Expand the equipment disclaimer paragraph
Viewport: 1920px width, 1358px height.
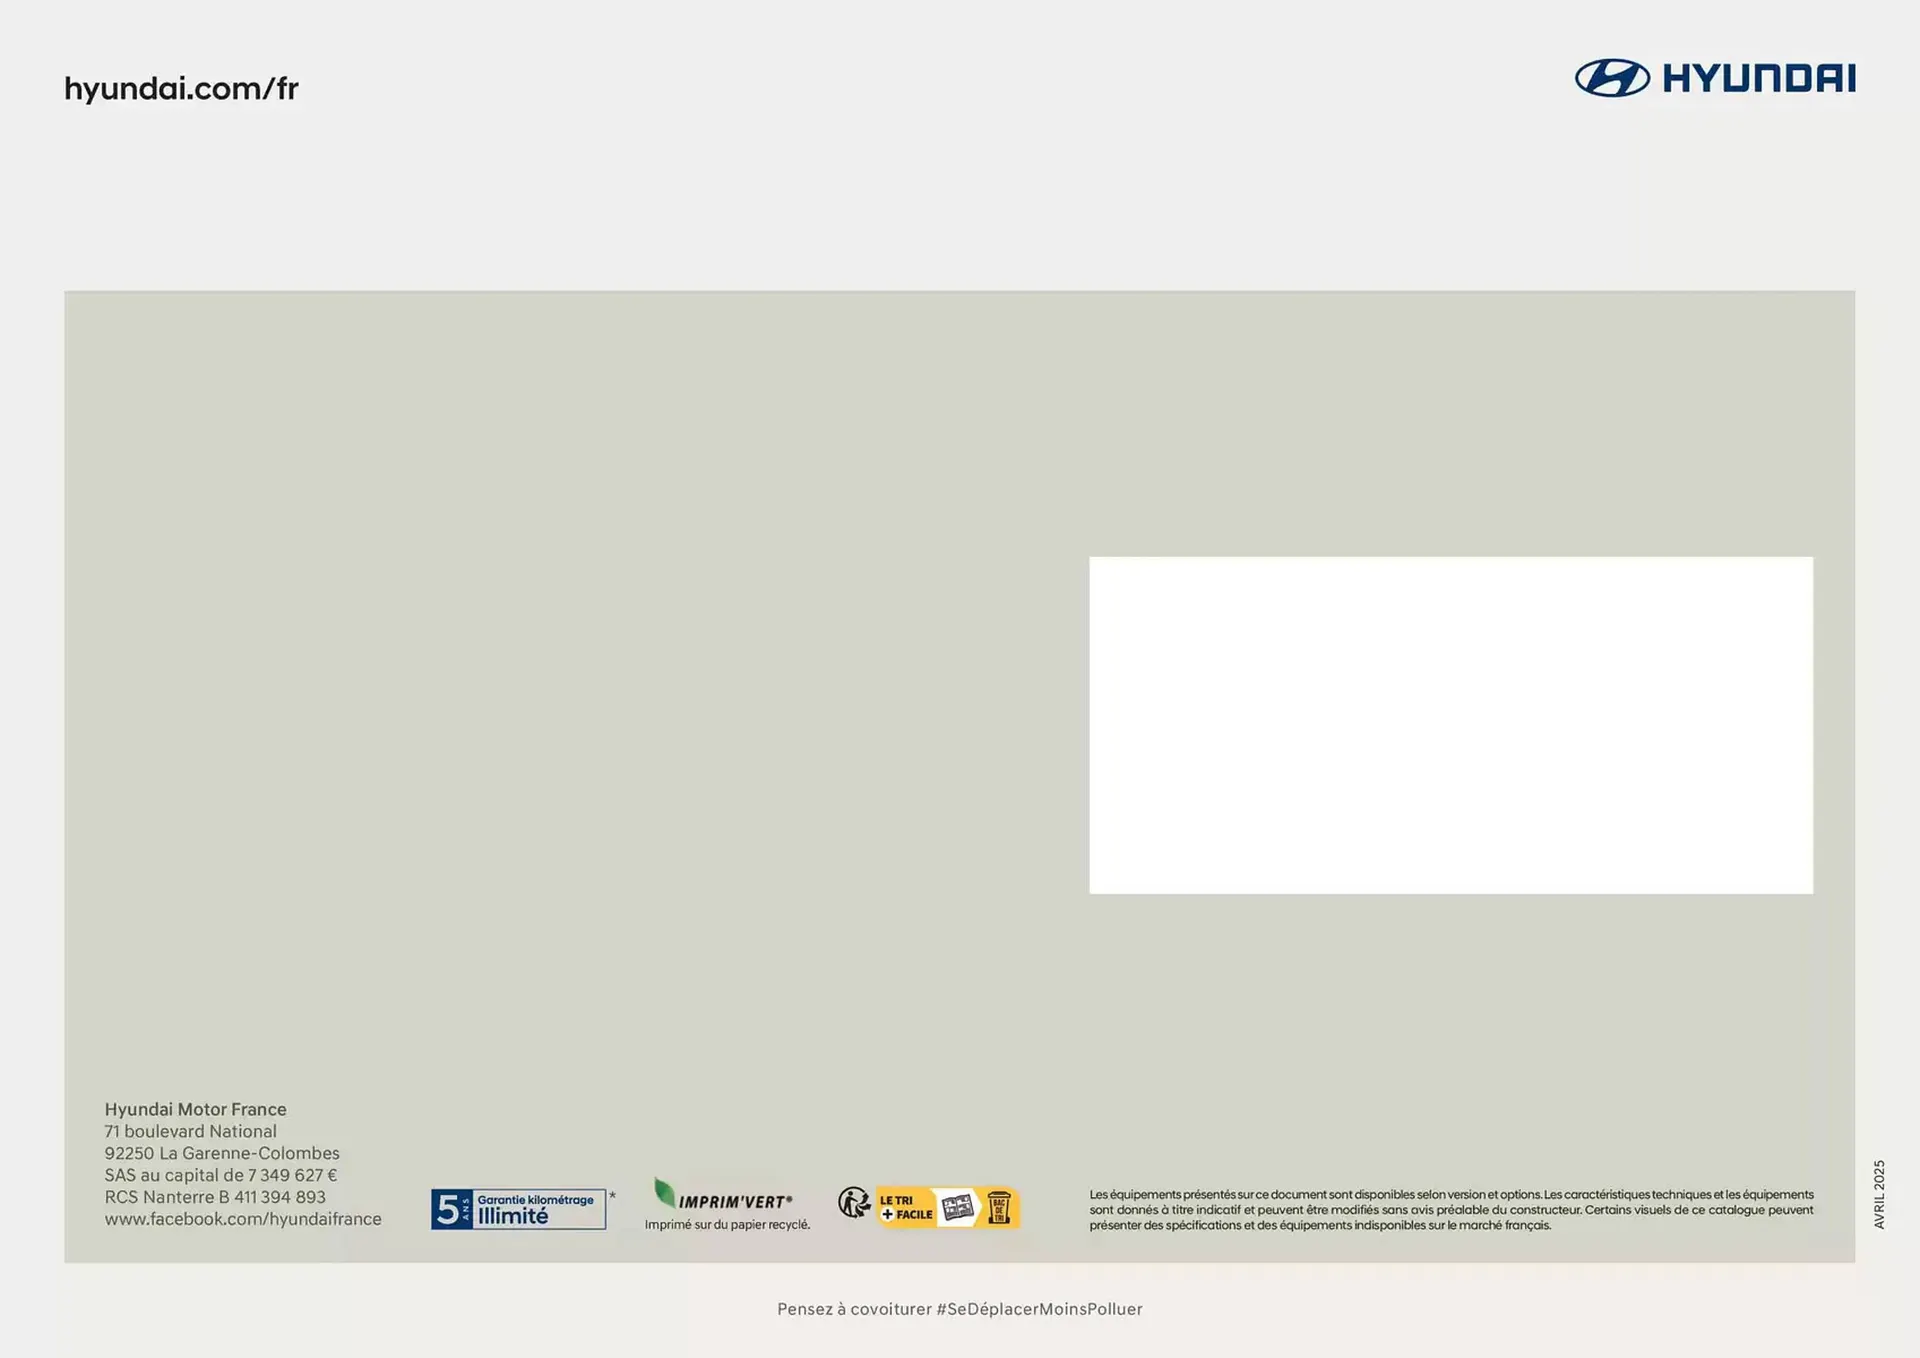click(1450, 1207)
